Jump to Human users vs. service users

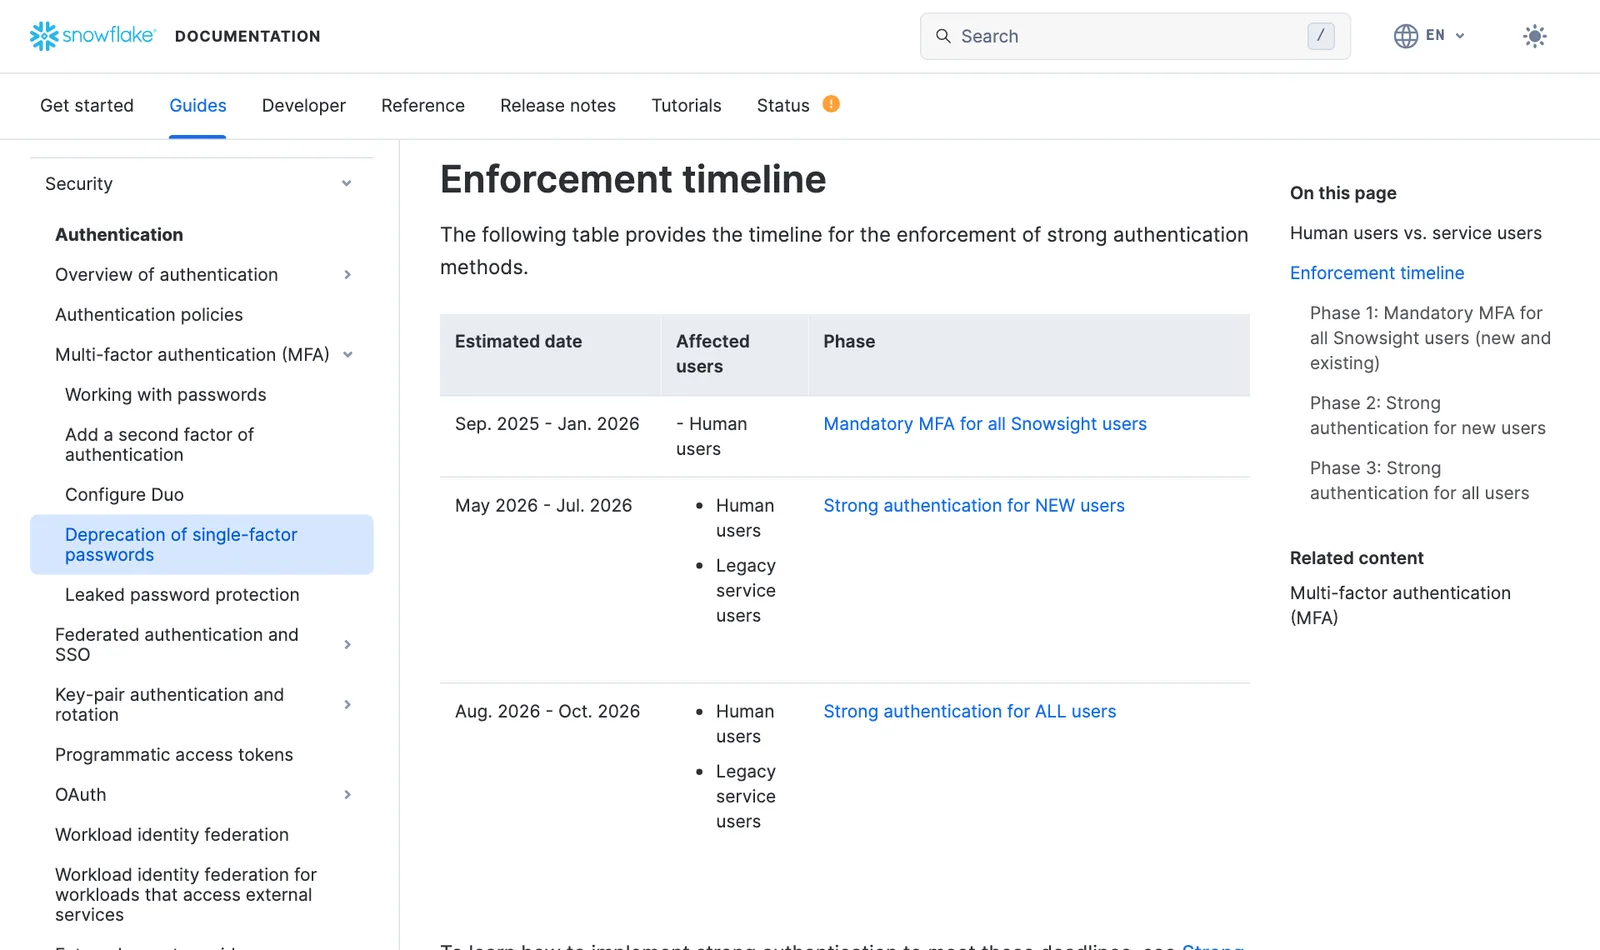[x=1416, y=233]
